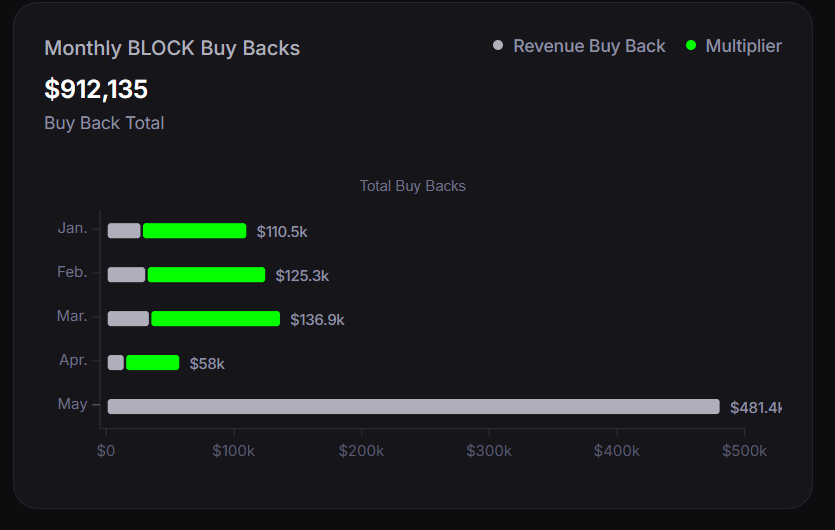This screenshot has width=835, height=530.
Task: Click the Mar. axis label
Action: point(72,316)
